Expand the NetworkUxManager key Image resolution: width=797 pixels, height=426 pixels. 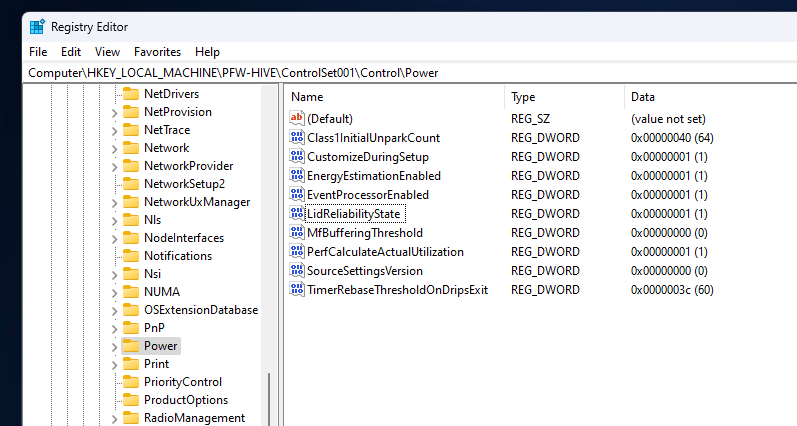click(x=114, y=203)
